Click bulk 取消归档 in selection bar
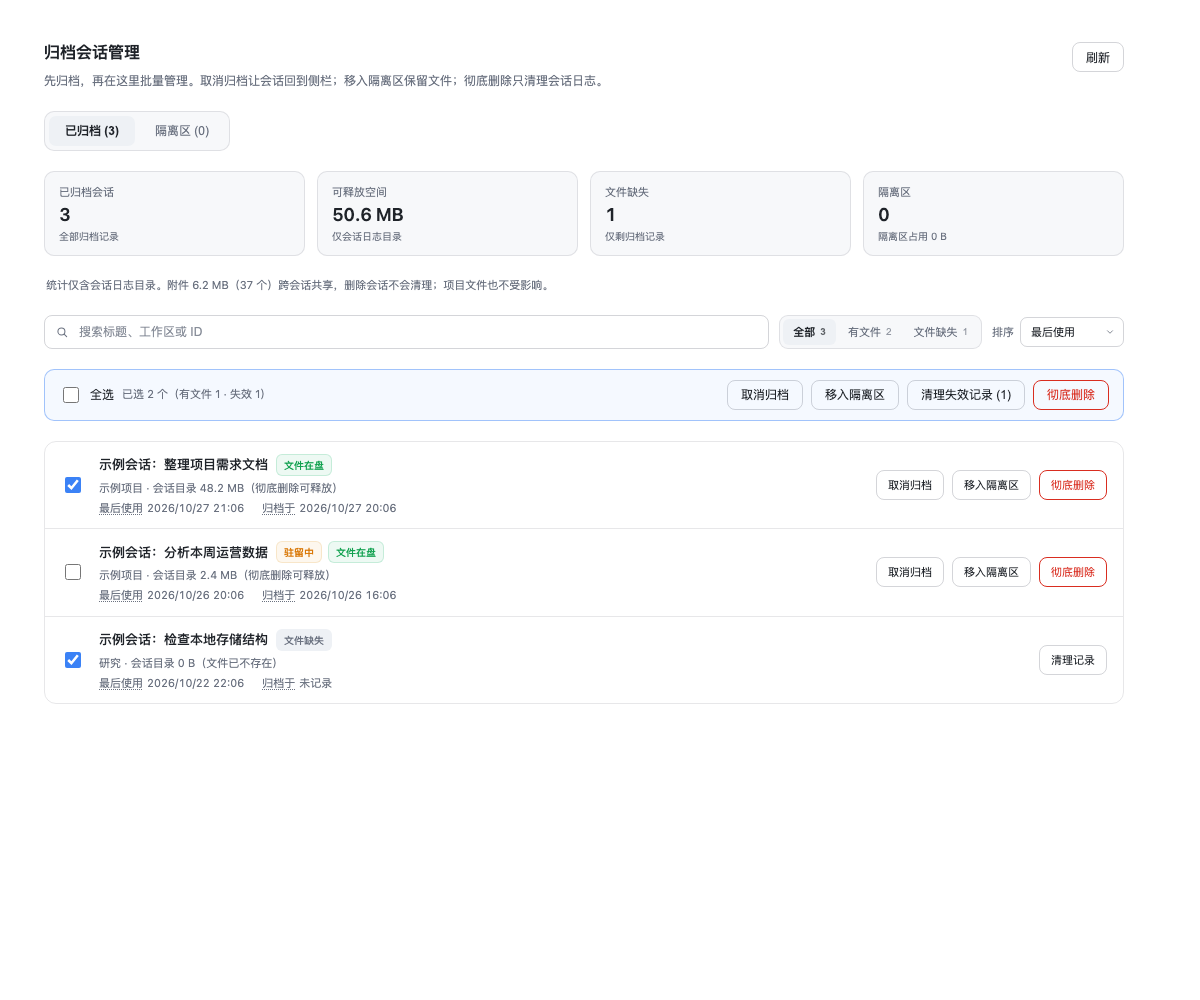Screen dimensions: 1200x1000 (765, 395)
